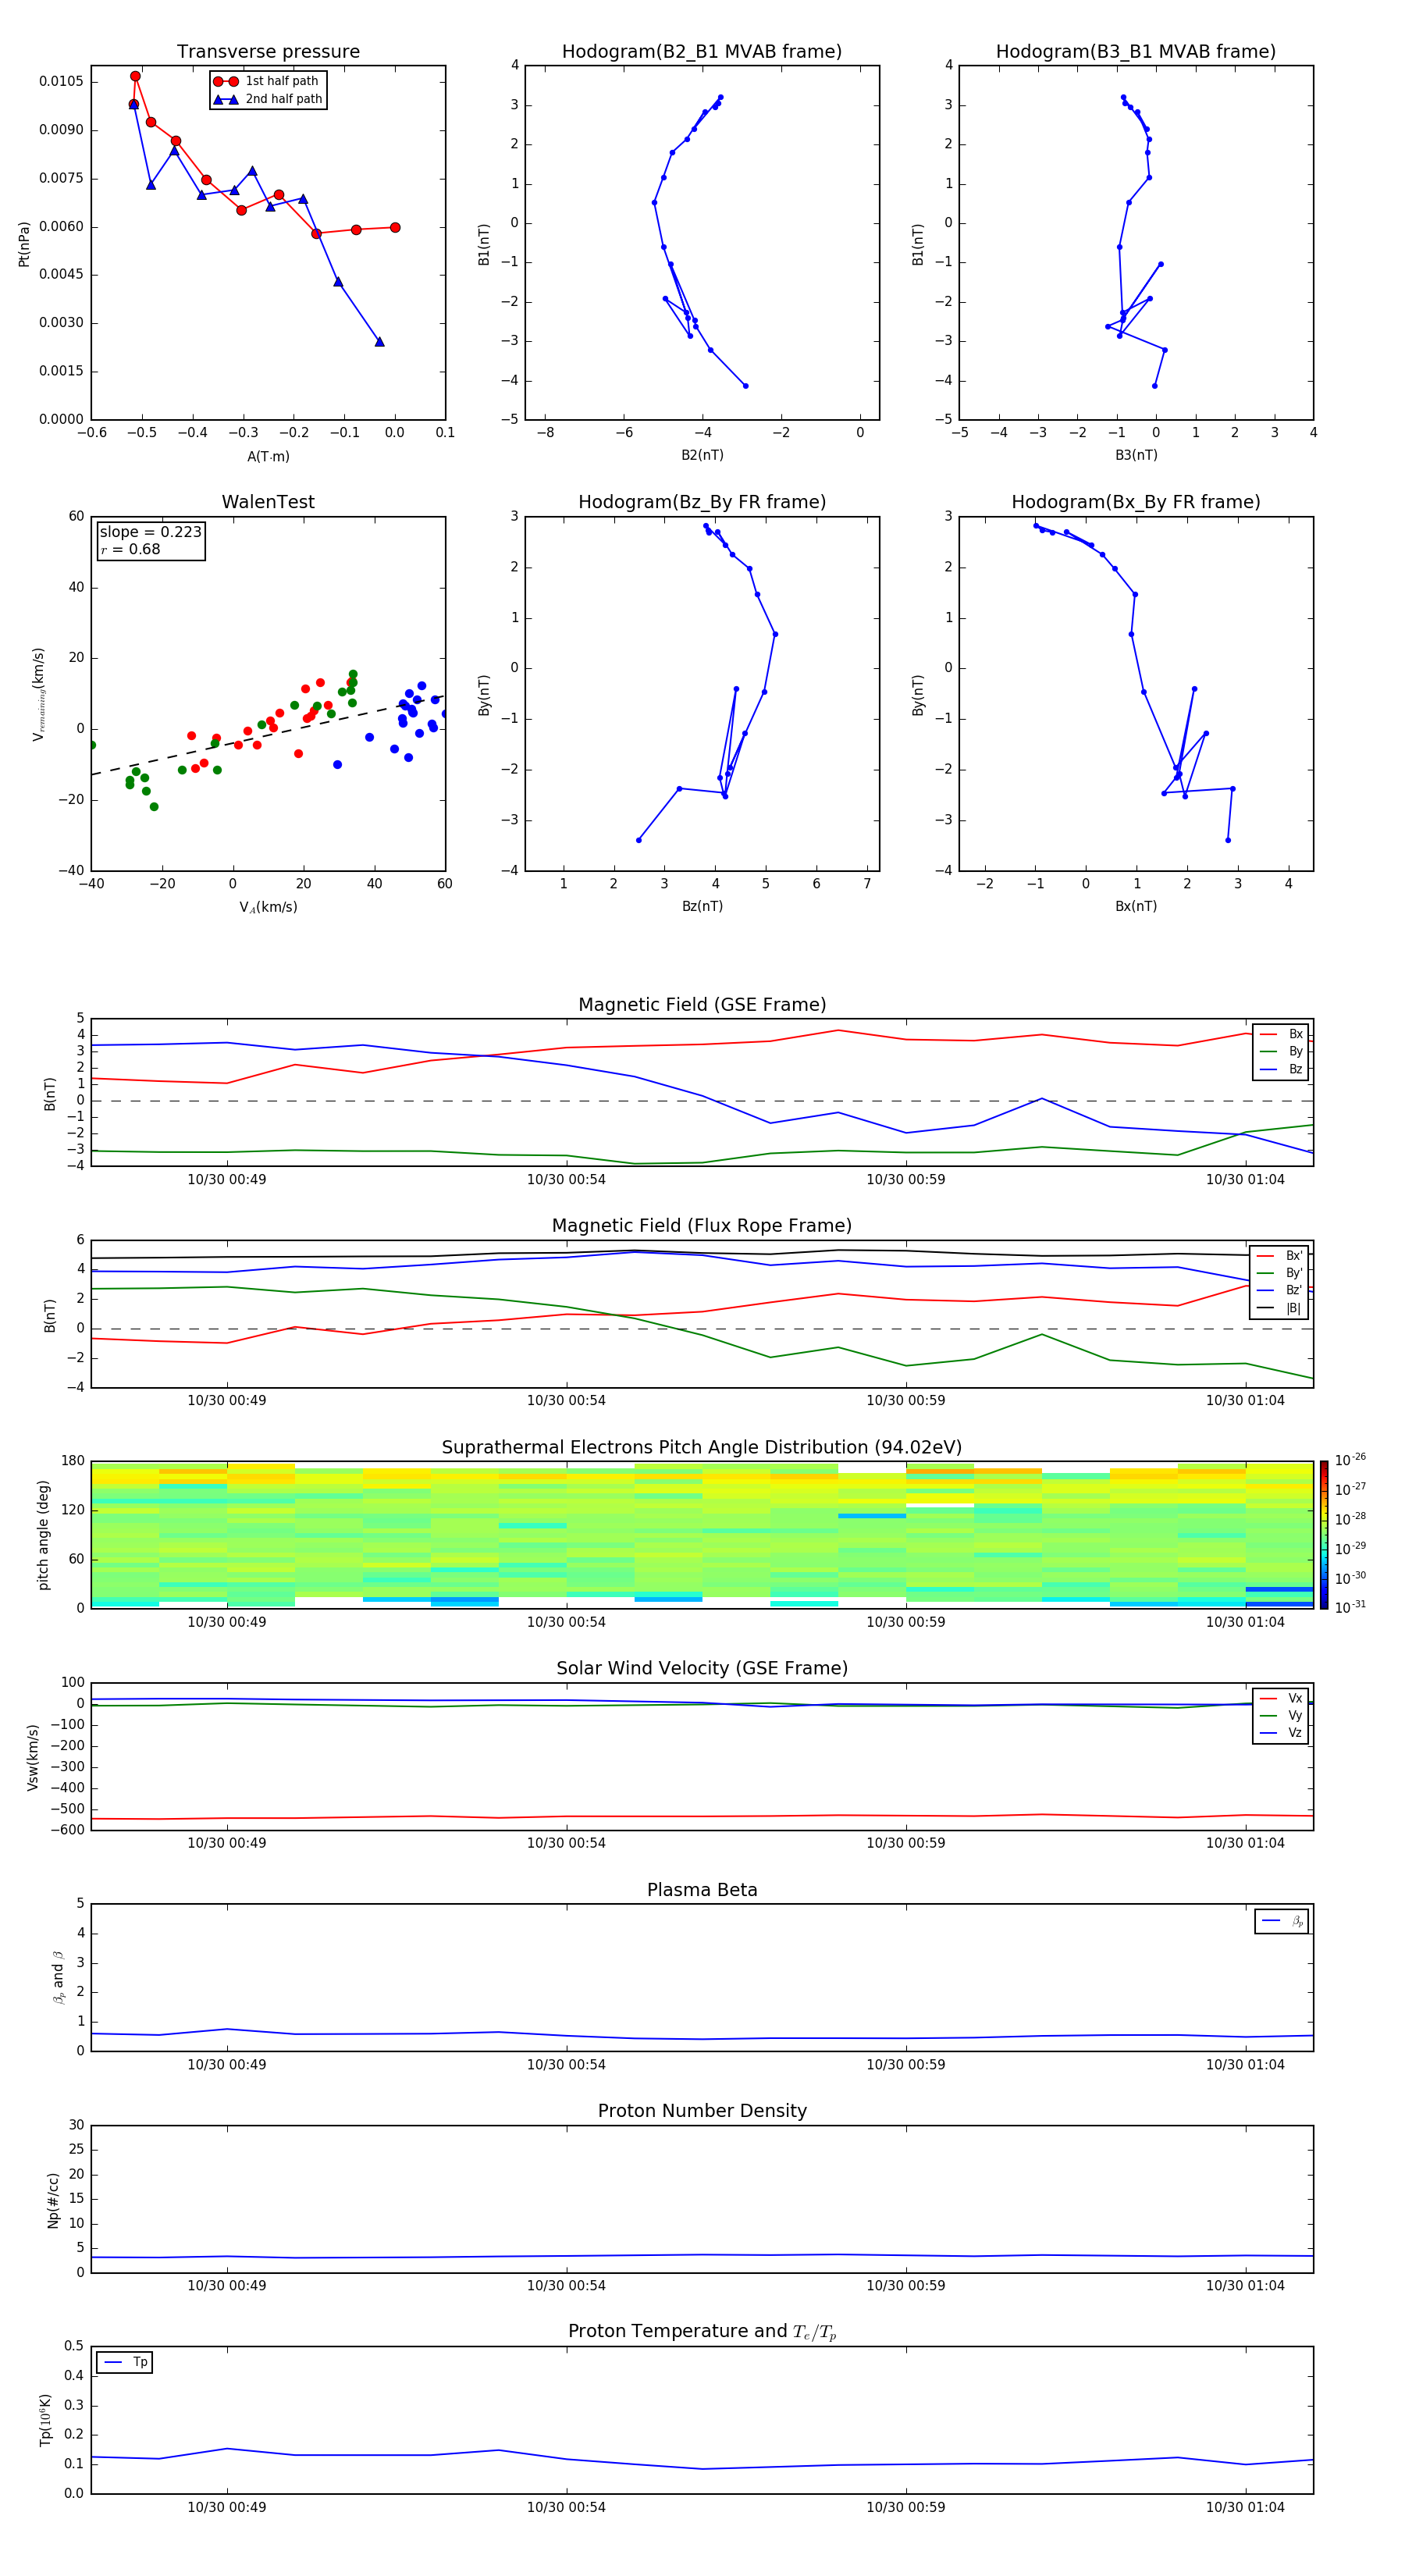Select "Vz" in the solar wind legend

[x=1281, y=1733]
